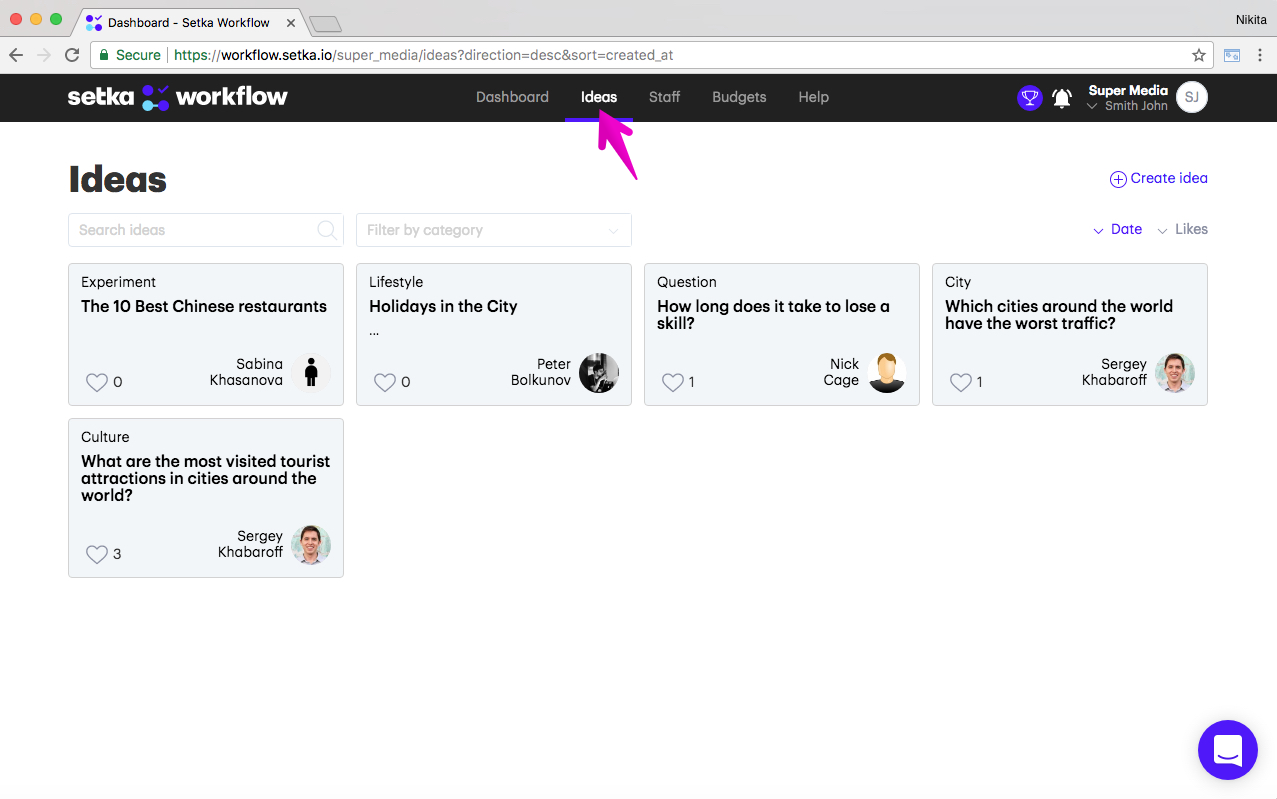Expand the Filter by category dropdown
This screenshot has height=799, width=1277.
pyautogui.click(x=494, y=230)
